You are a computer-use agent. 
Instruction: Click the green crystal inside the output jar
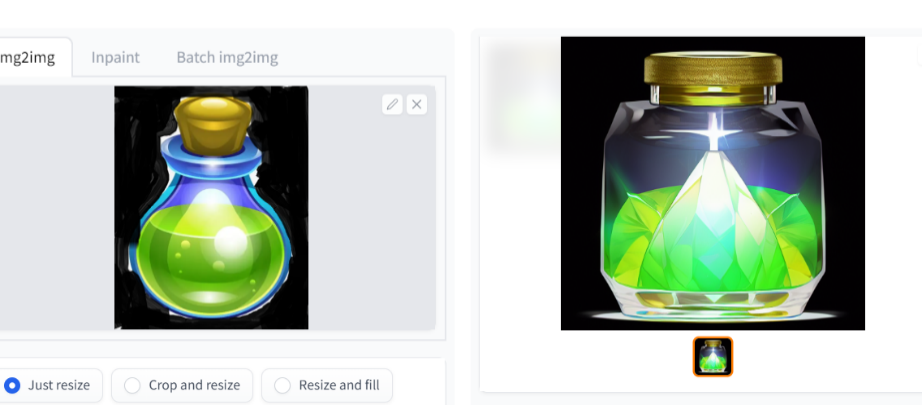pyautogui.click(x=713, y=235)
